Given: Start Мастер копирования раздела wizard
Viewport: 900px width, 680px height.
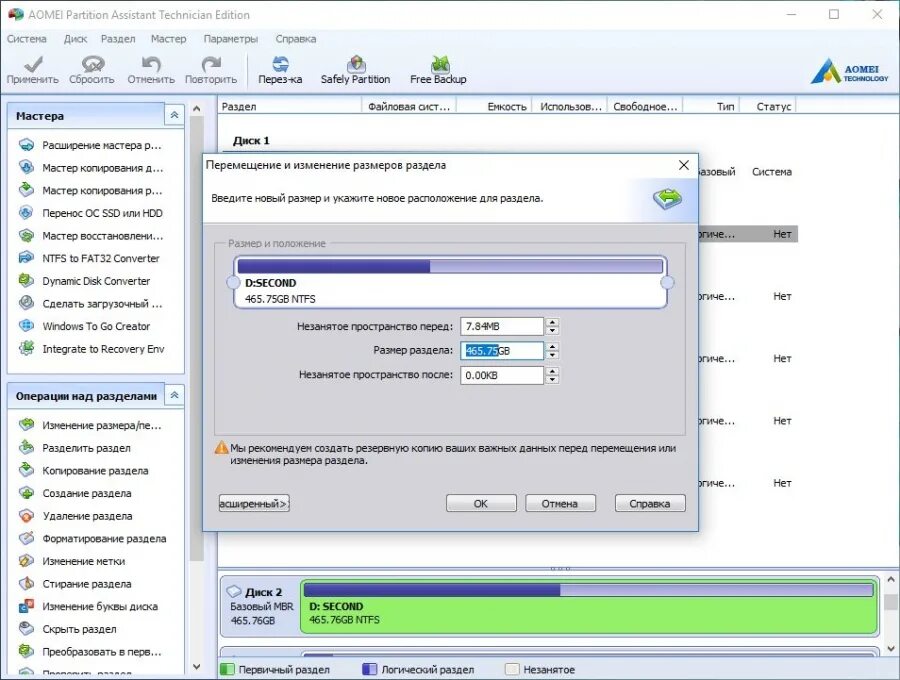Looking at the screenshot, I should click(91, 191).
